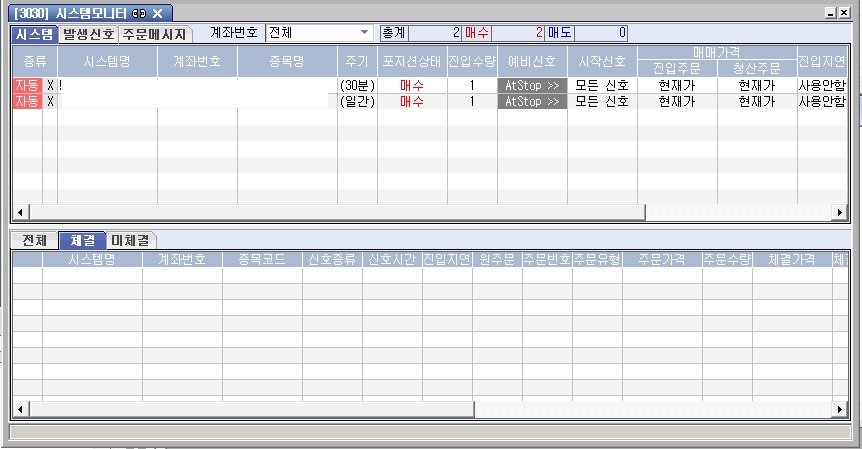Screen dimensions: 862x449
Task: Click right arrow of lower horizontal scrollbar
Action: pyautogui.click(x=839, y=410)
